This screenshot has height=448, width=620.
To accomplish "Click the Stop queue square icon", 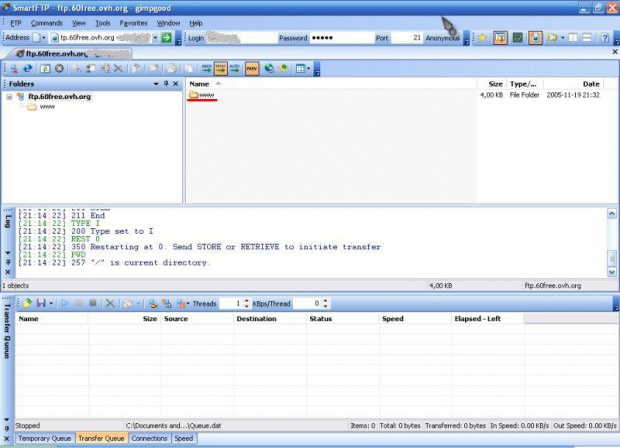I will (93, 303).
